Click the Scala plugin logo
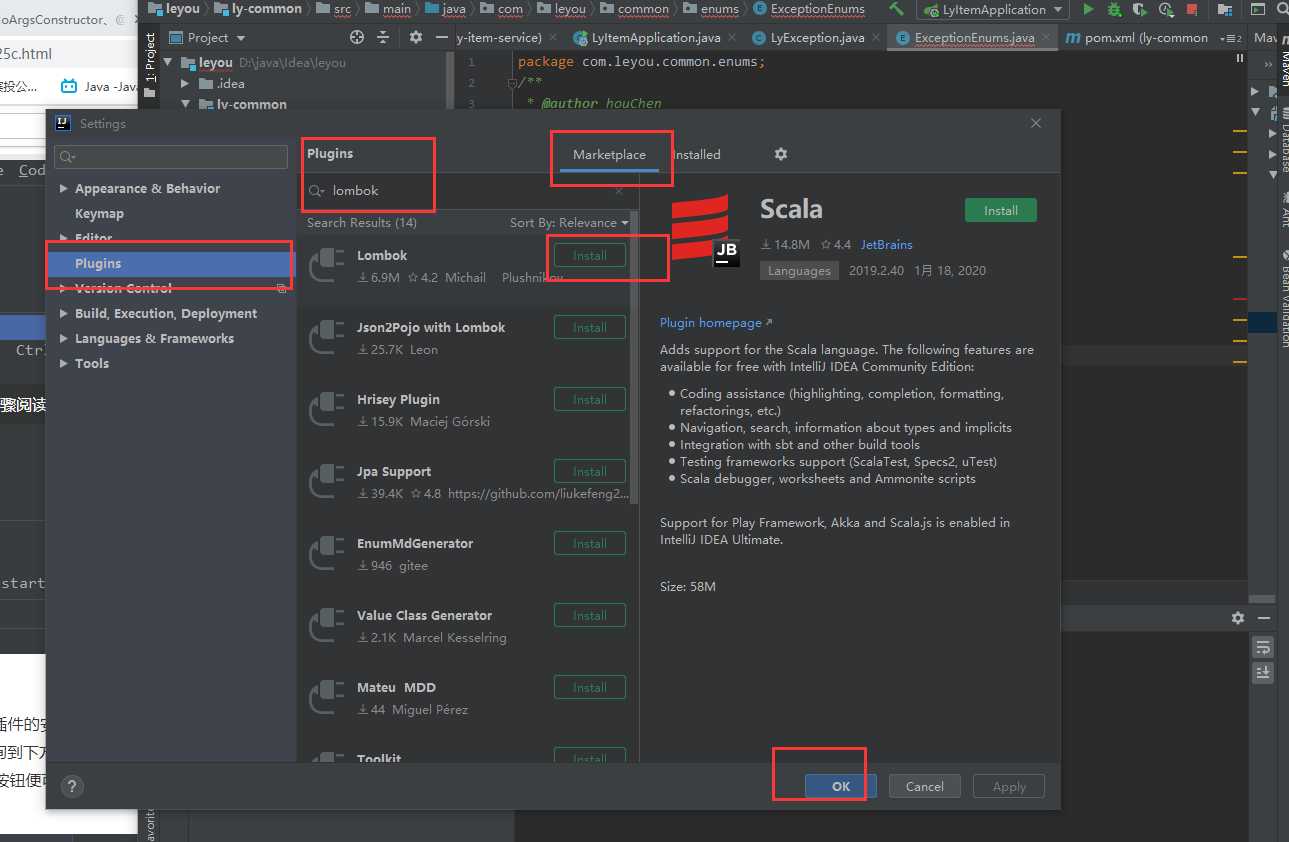 click(x=706, y=232)
